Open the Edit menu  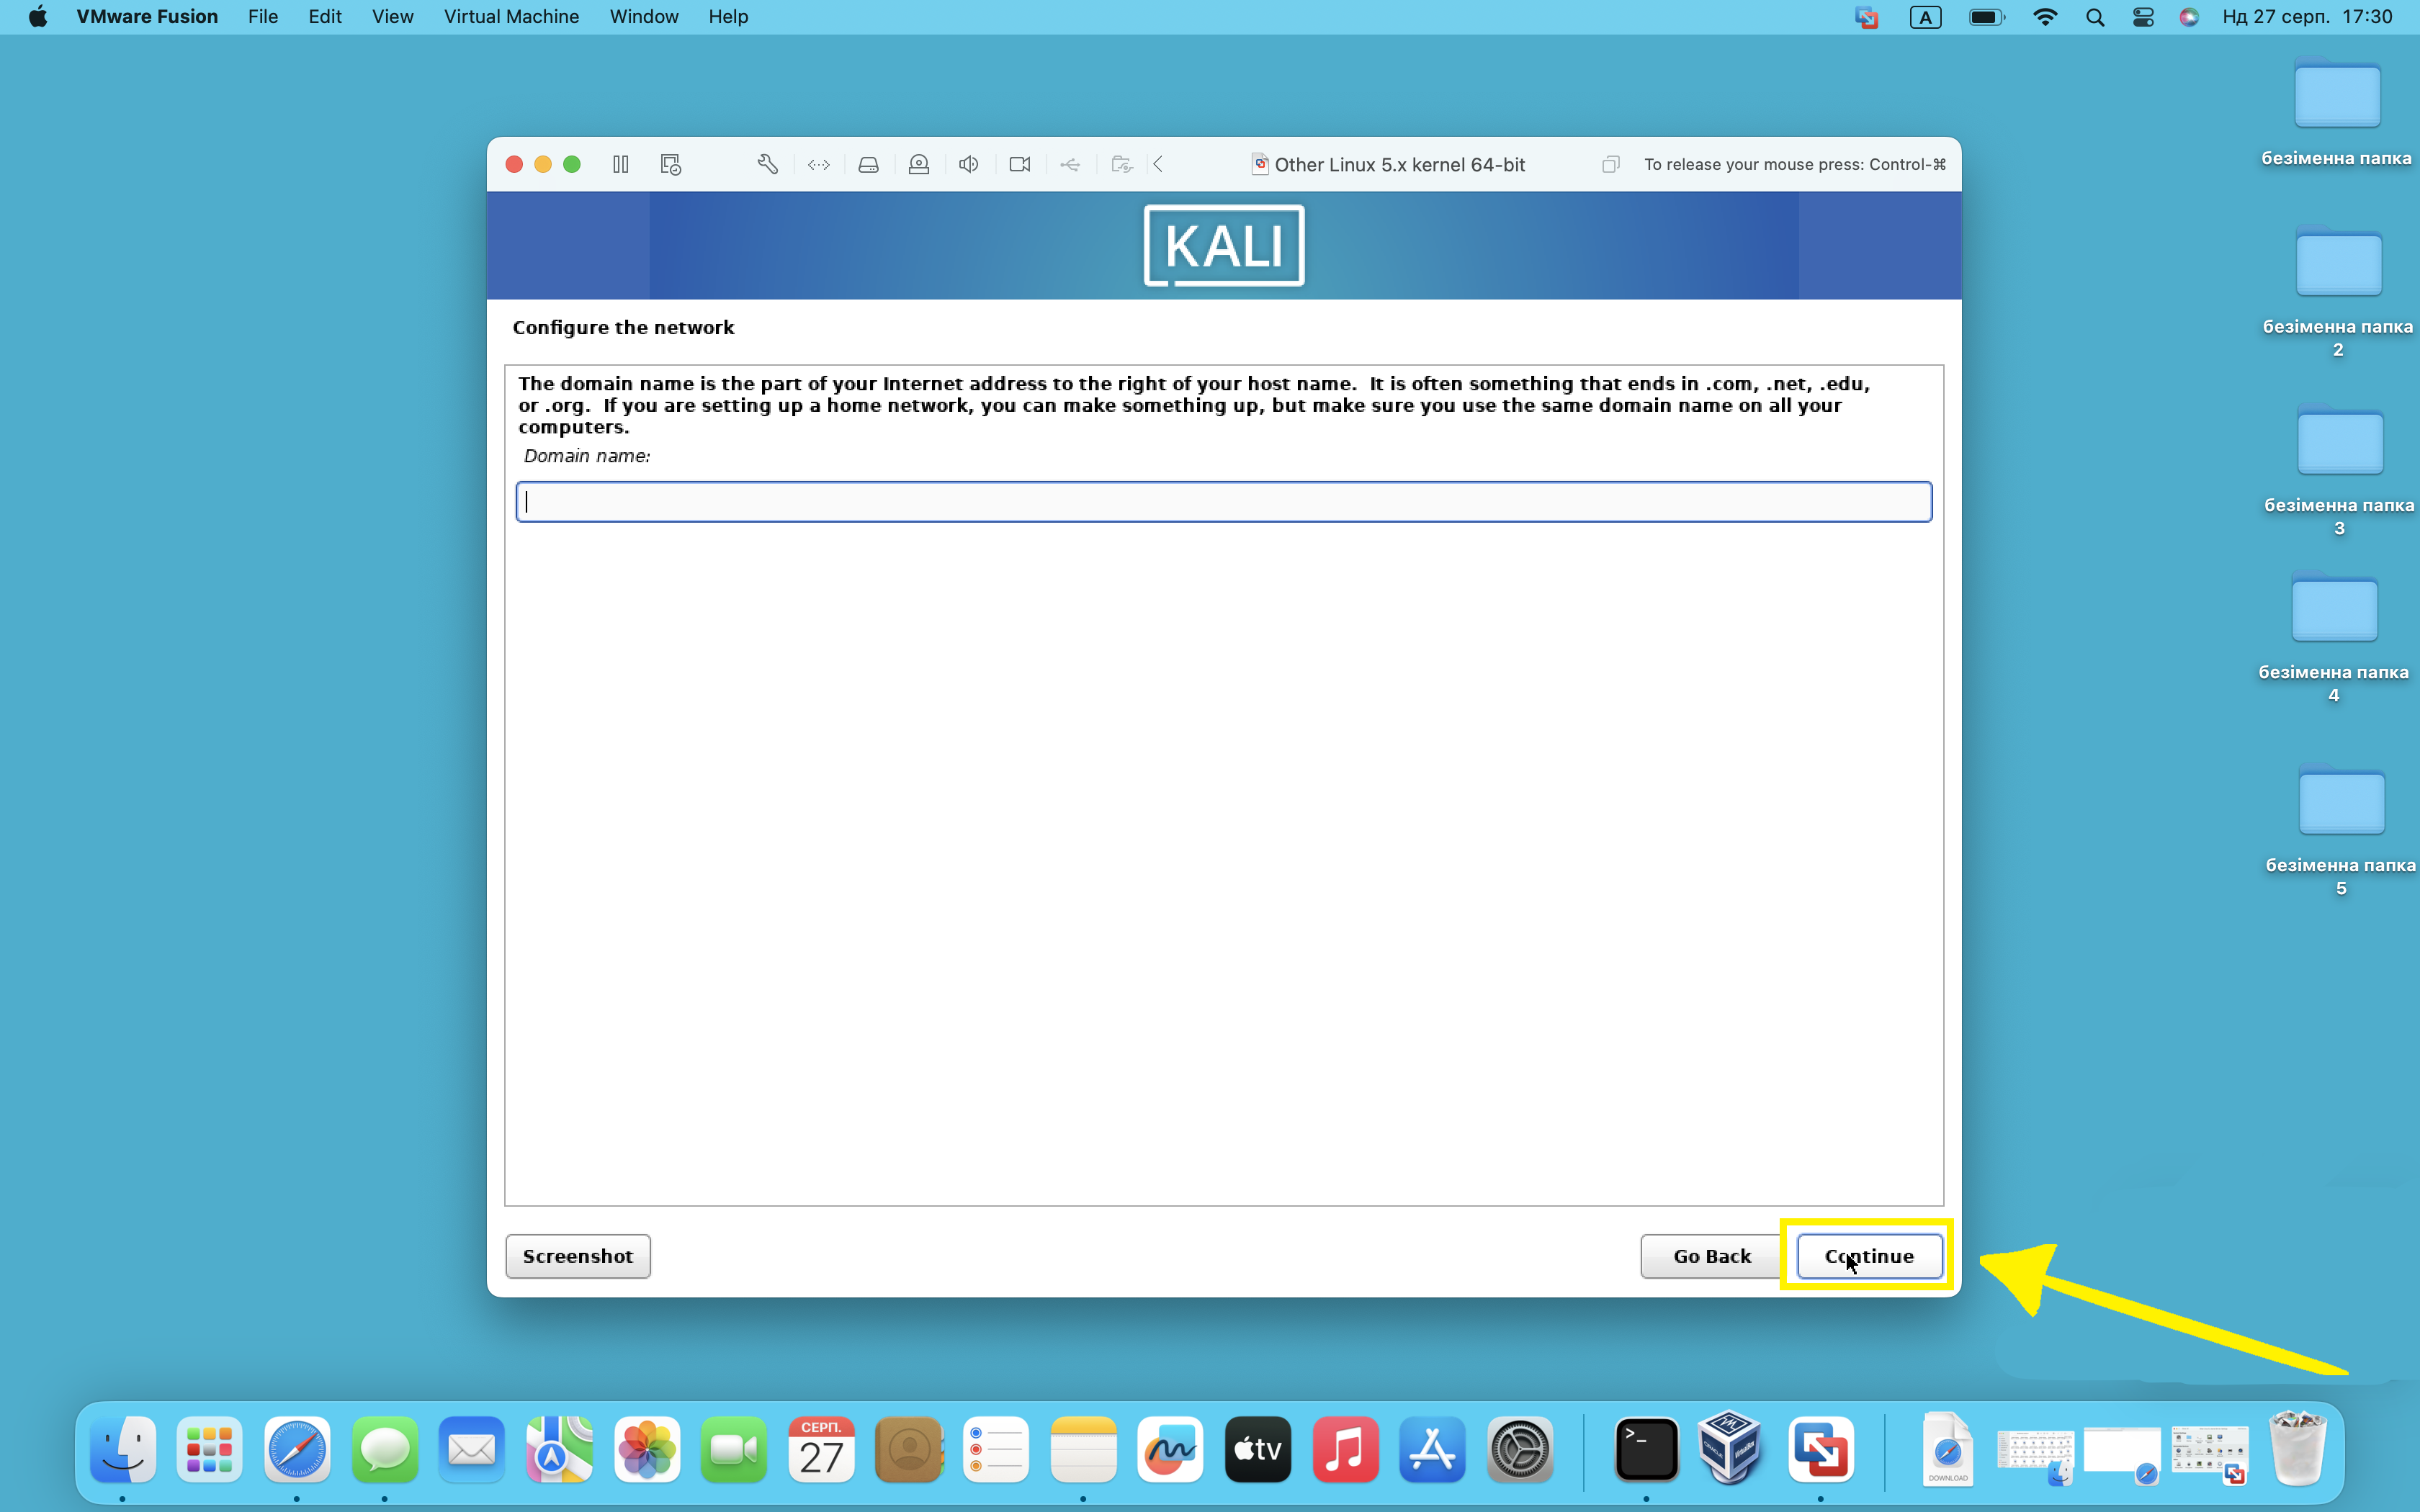click(325, 17)
